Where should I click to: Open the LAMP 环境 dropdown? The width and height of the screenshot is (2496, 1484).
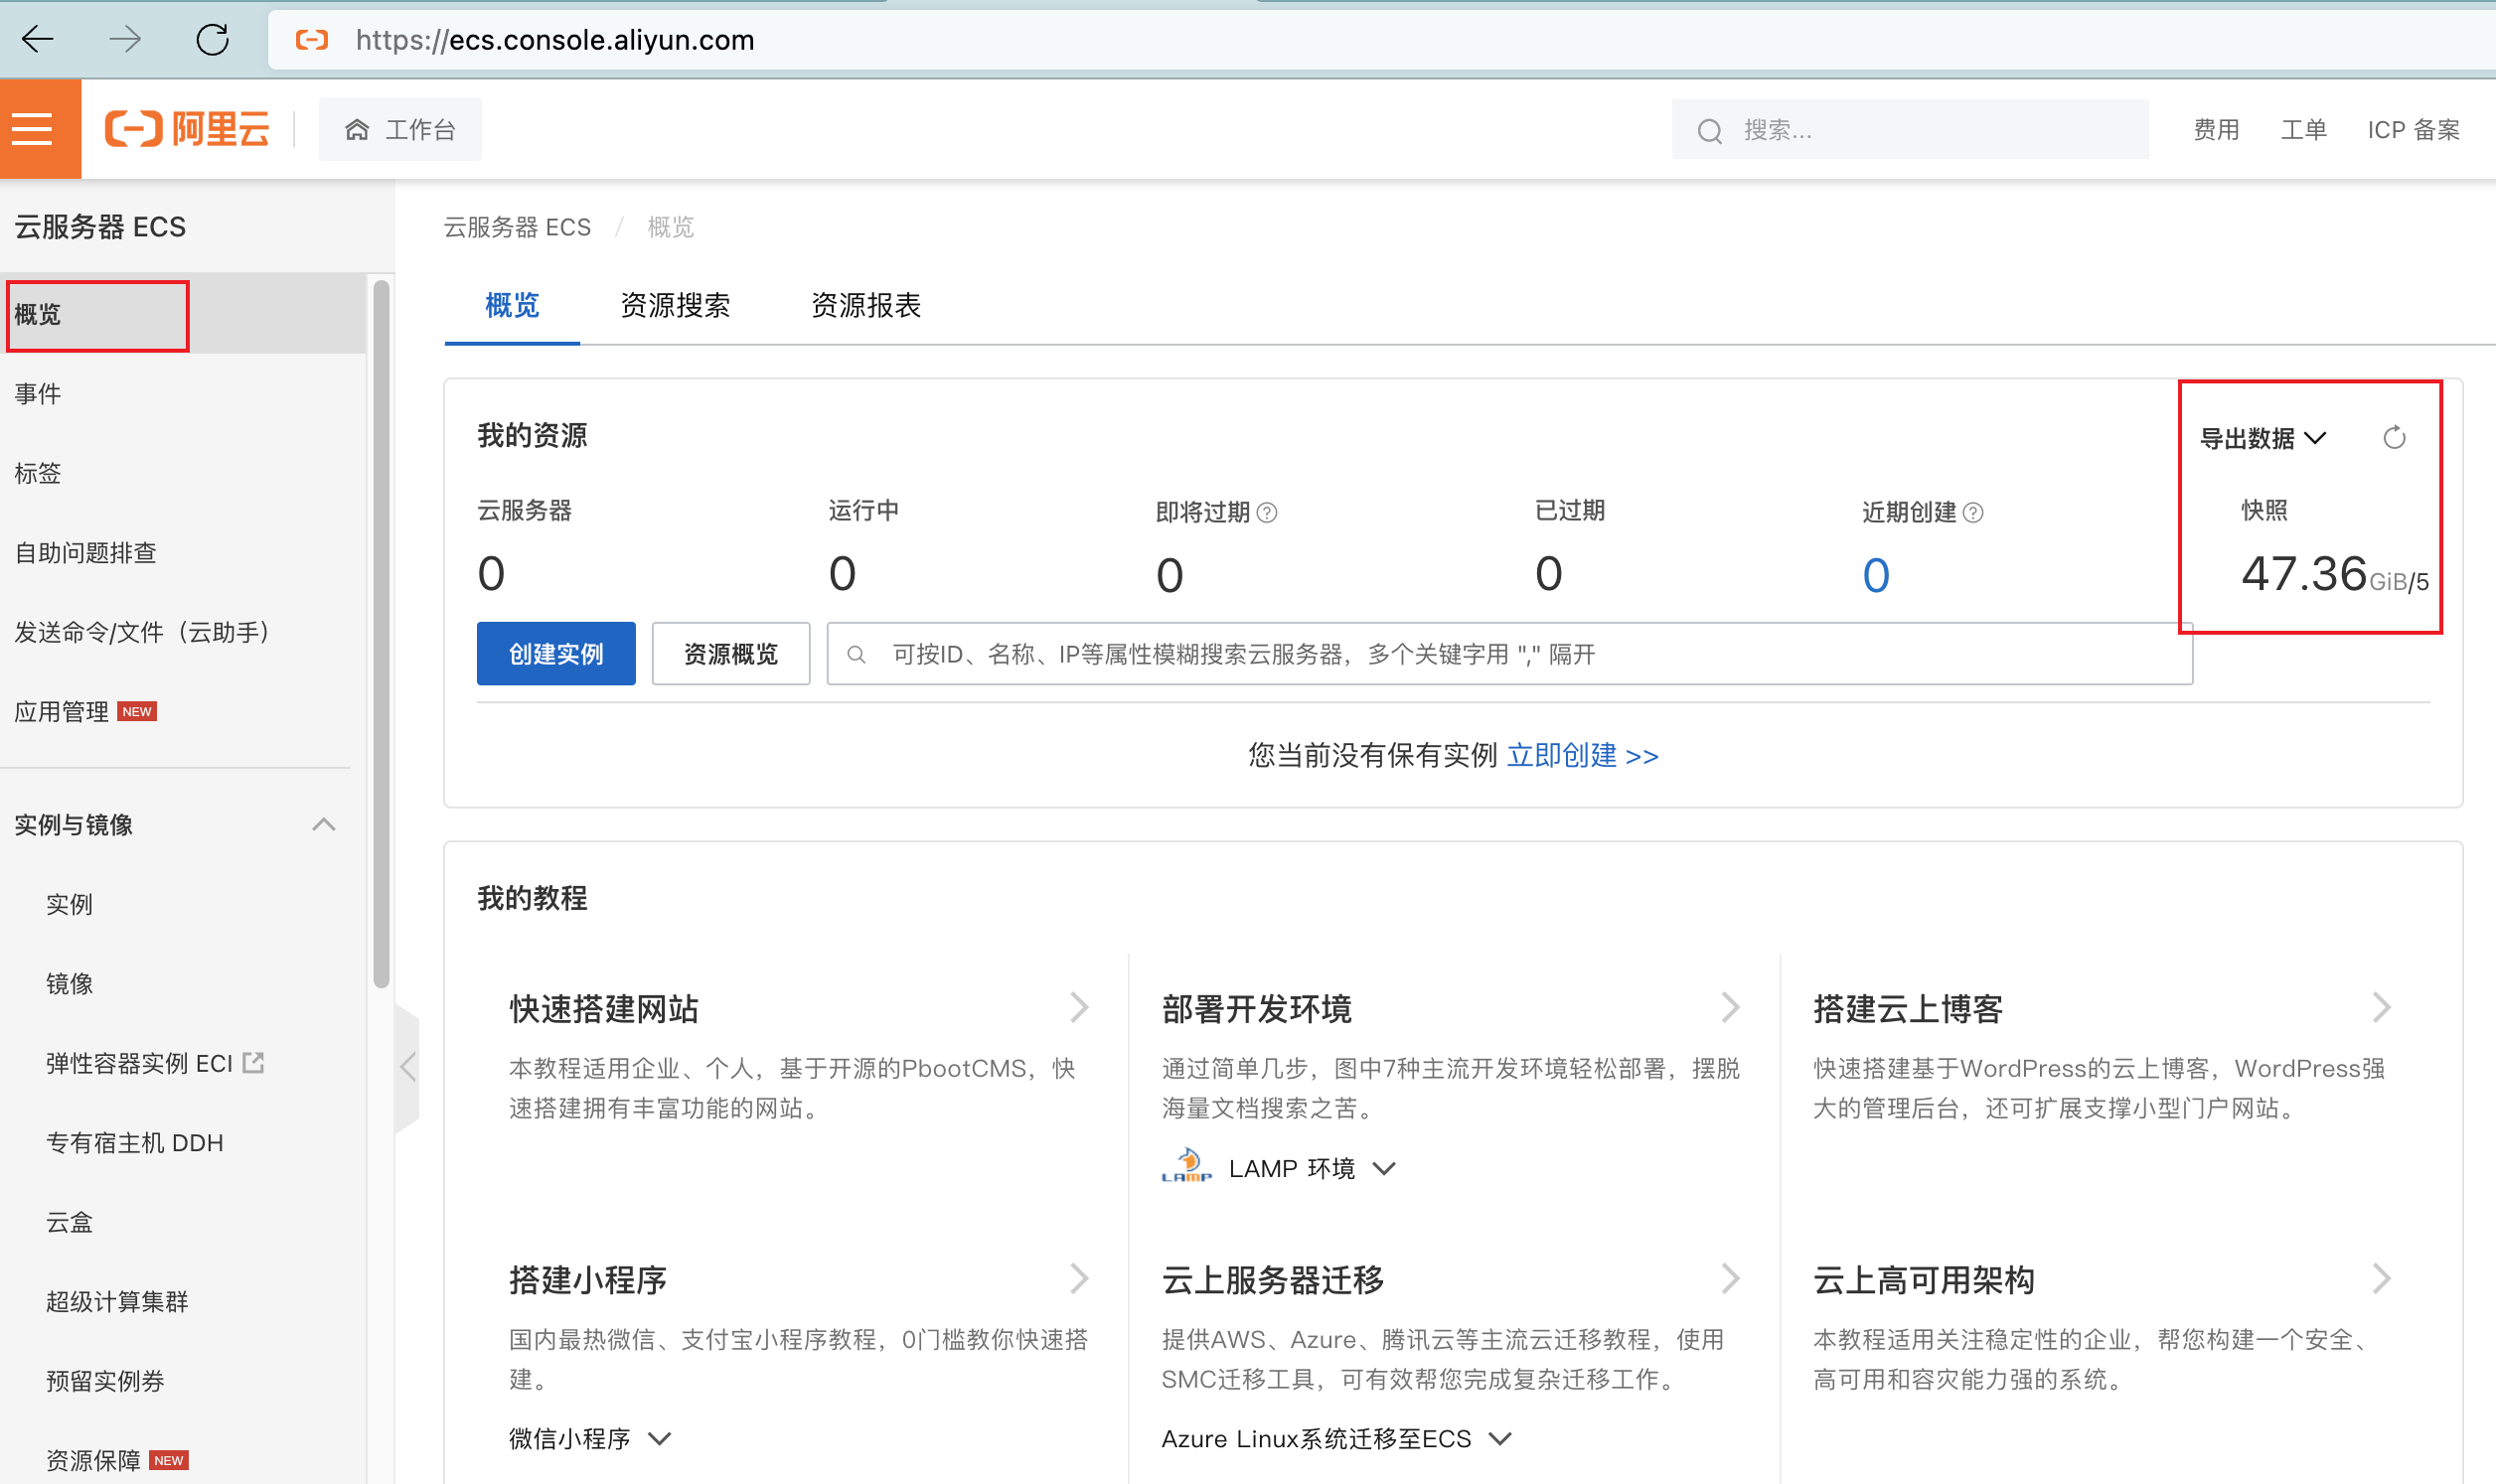tap(1312, 1168)
